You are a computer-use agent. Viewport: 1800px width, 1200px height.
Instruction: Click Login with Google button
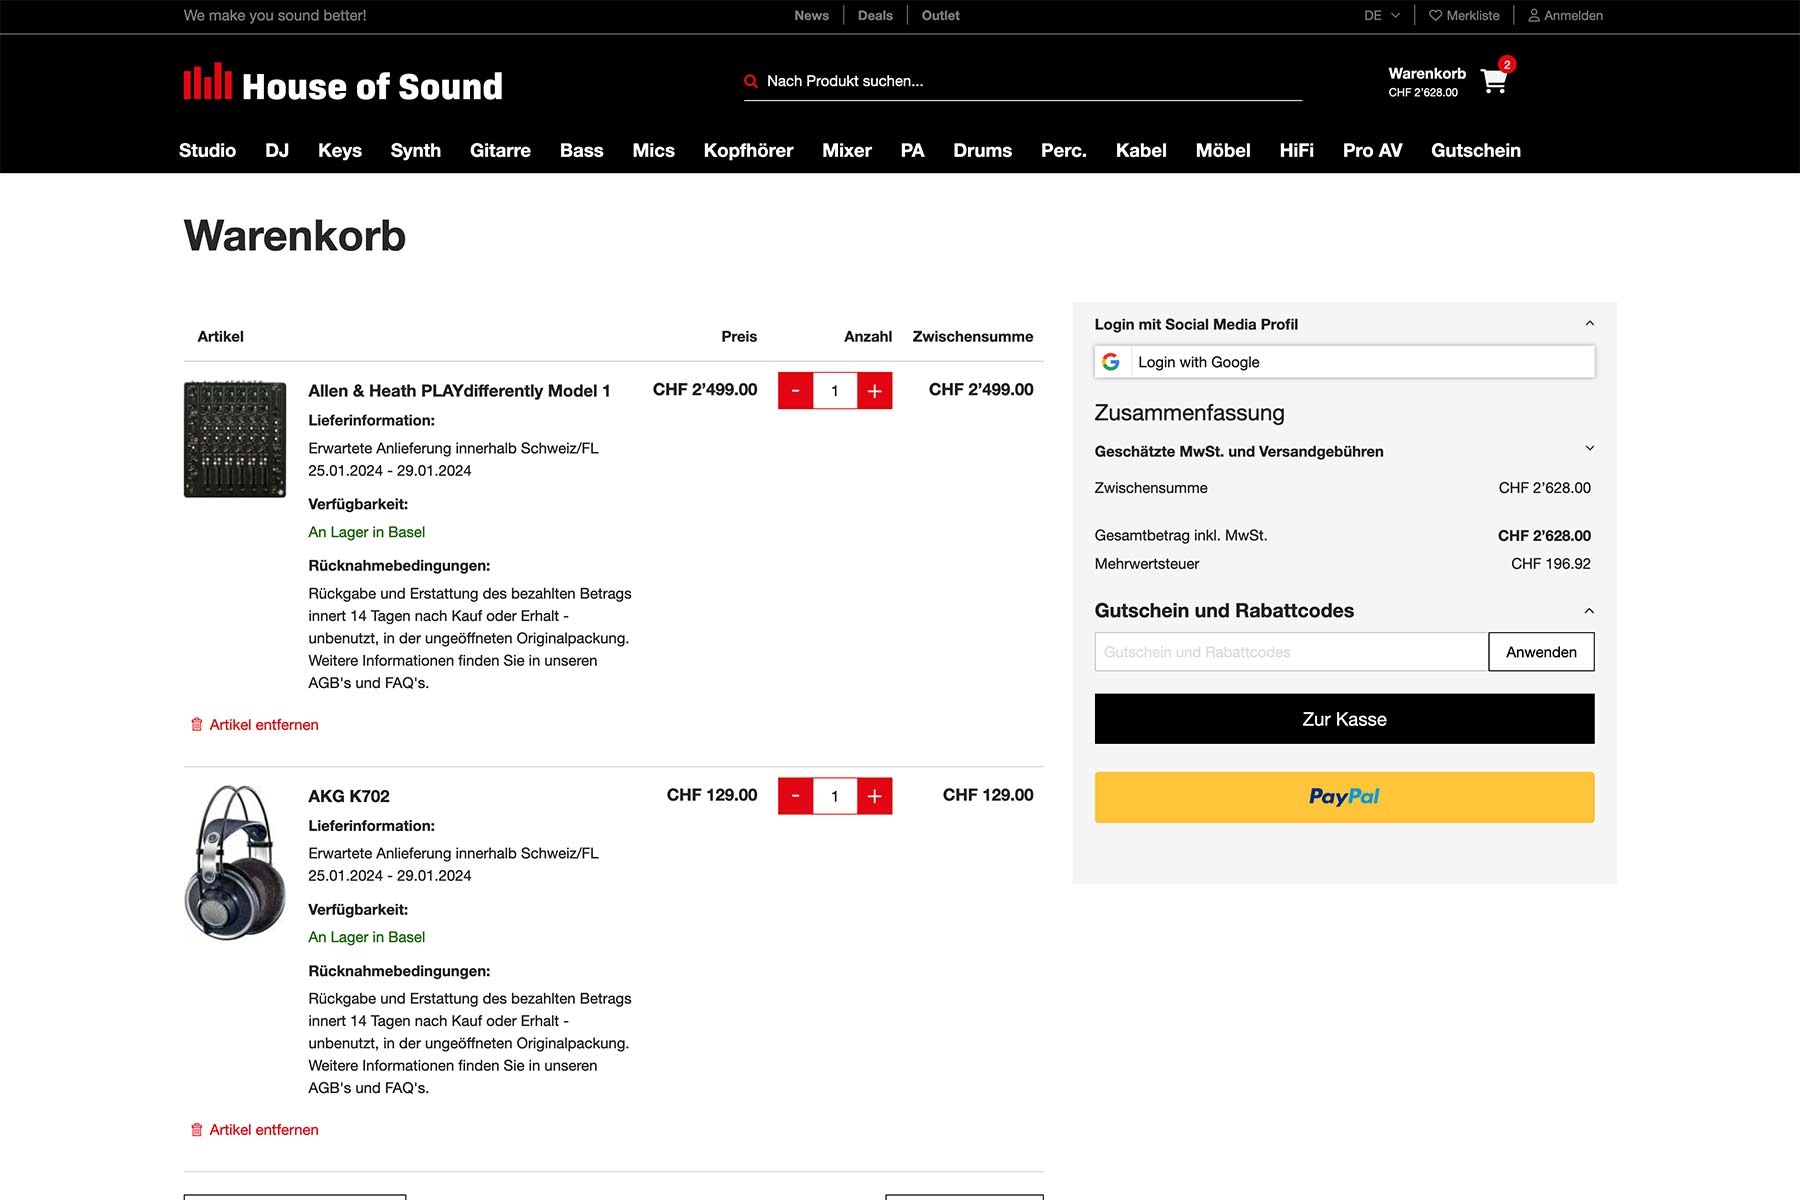[x=1344, y=362]
